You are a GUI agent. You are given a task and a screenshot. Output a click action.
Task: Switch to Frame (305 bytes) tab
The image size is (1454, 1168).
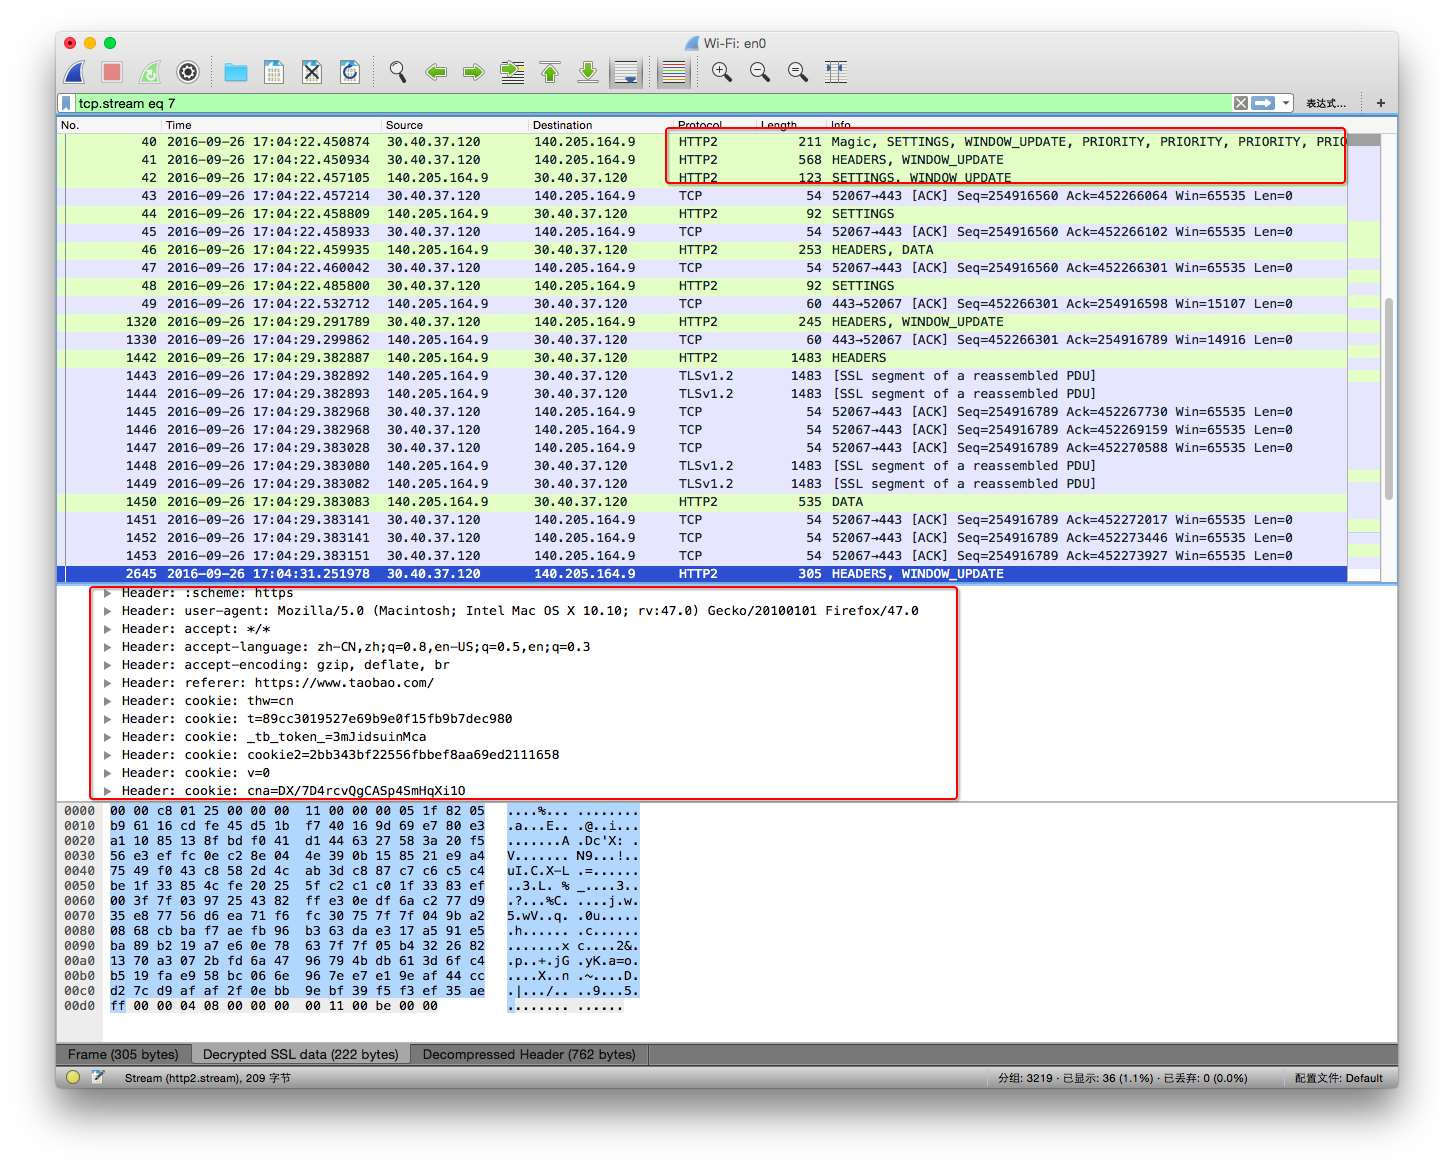tap(123, 1054)
